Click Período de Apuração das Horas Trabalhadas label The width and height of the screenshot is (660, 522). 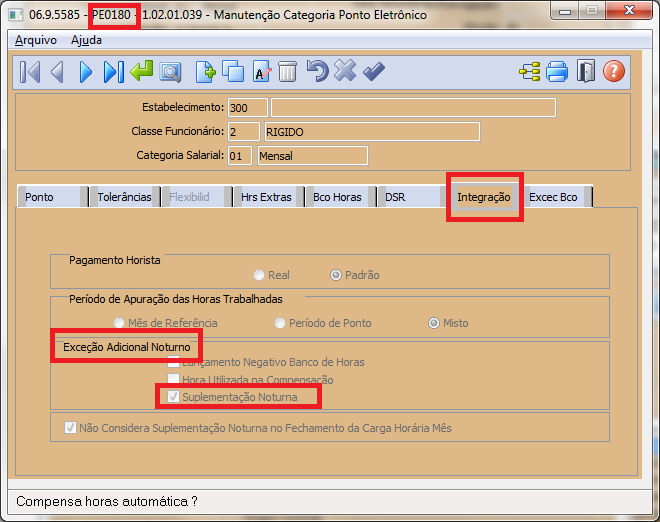[176, 299]
